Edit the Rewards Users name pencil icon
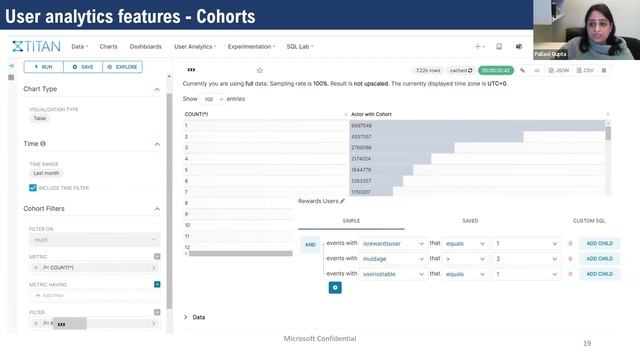The width and height of the screenshot is (640, 360). point(342,201)
